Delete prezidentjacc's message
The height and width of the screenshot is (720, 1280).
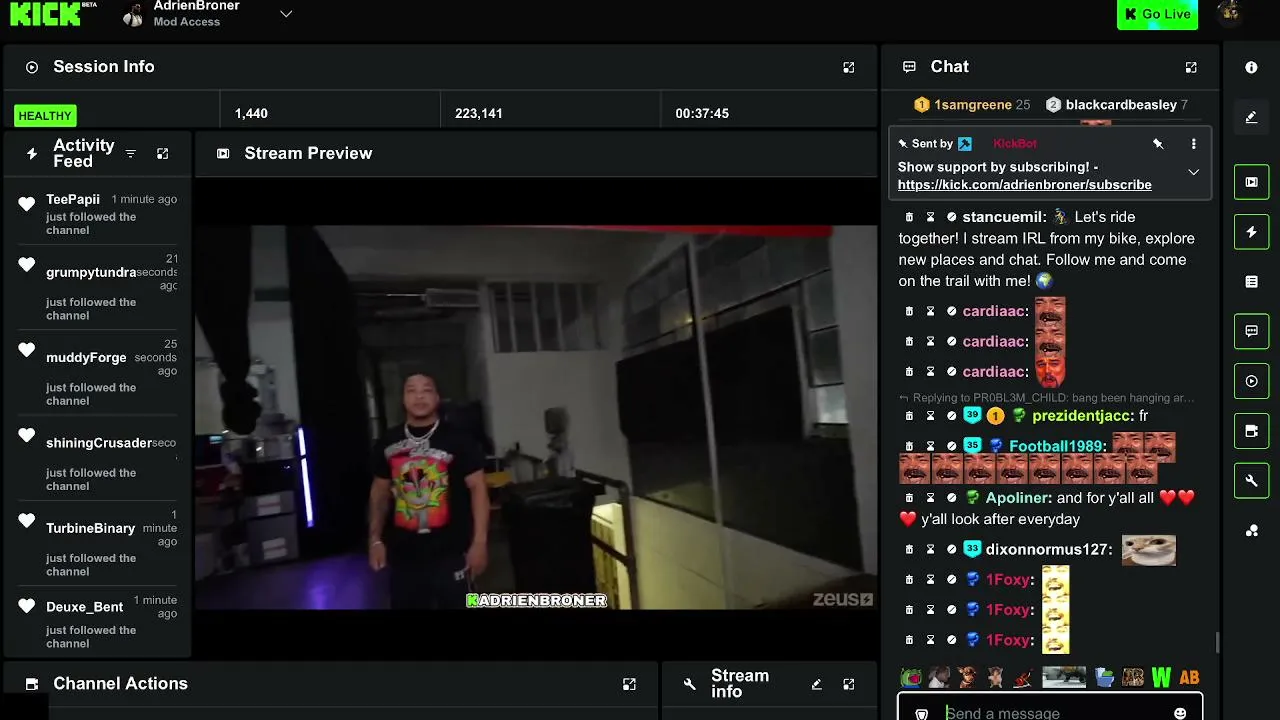pos(909,416)
